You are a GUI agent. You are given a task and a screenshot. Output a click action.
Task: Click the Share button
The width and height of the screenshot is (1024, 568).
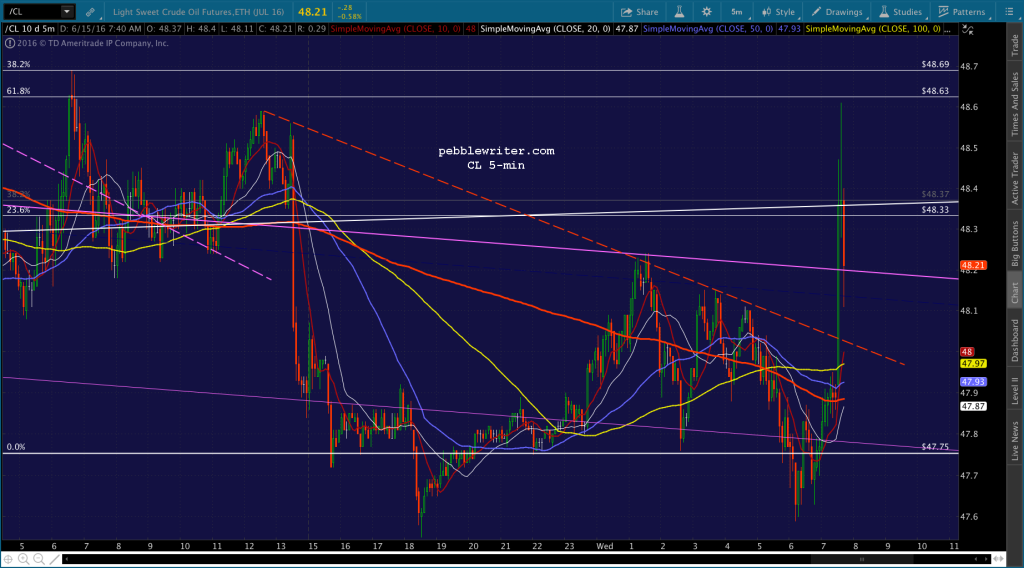[639, 12]
